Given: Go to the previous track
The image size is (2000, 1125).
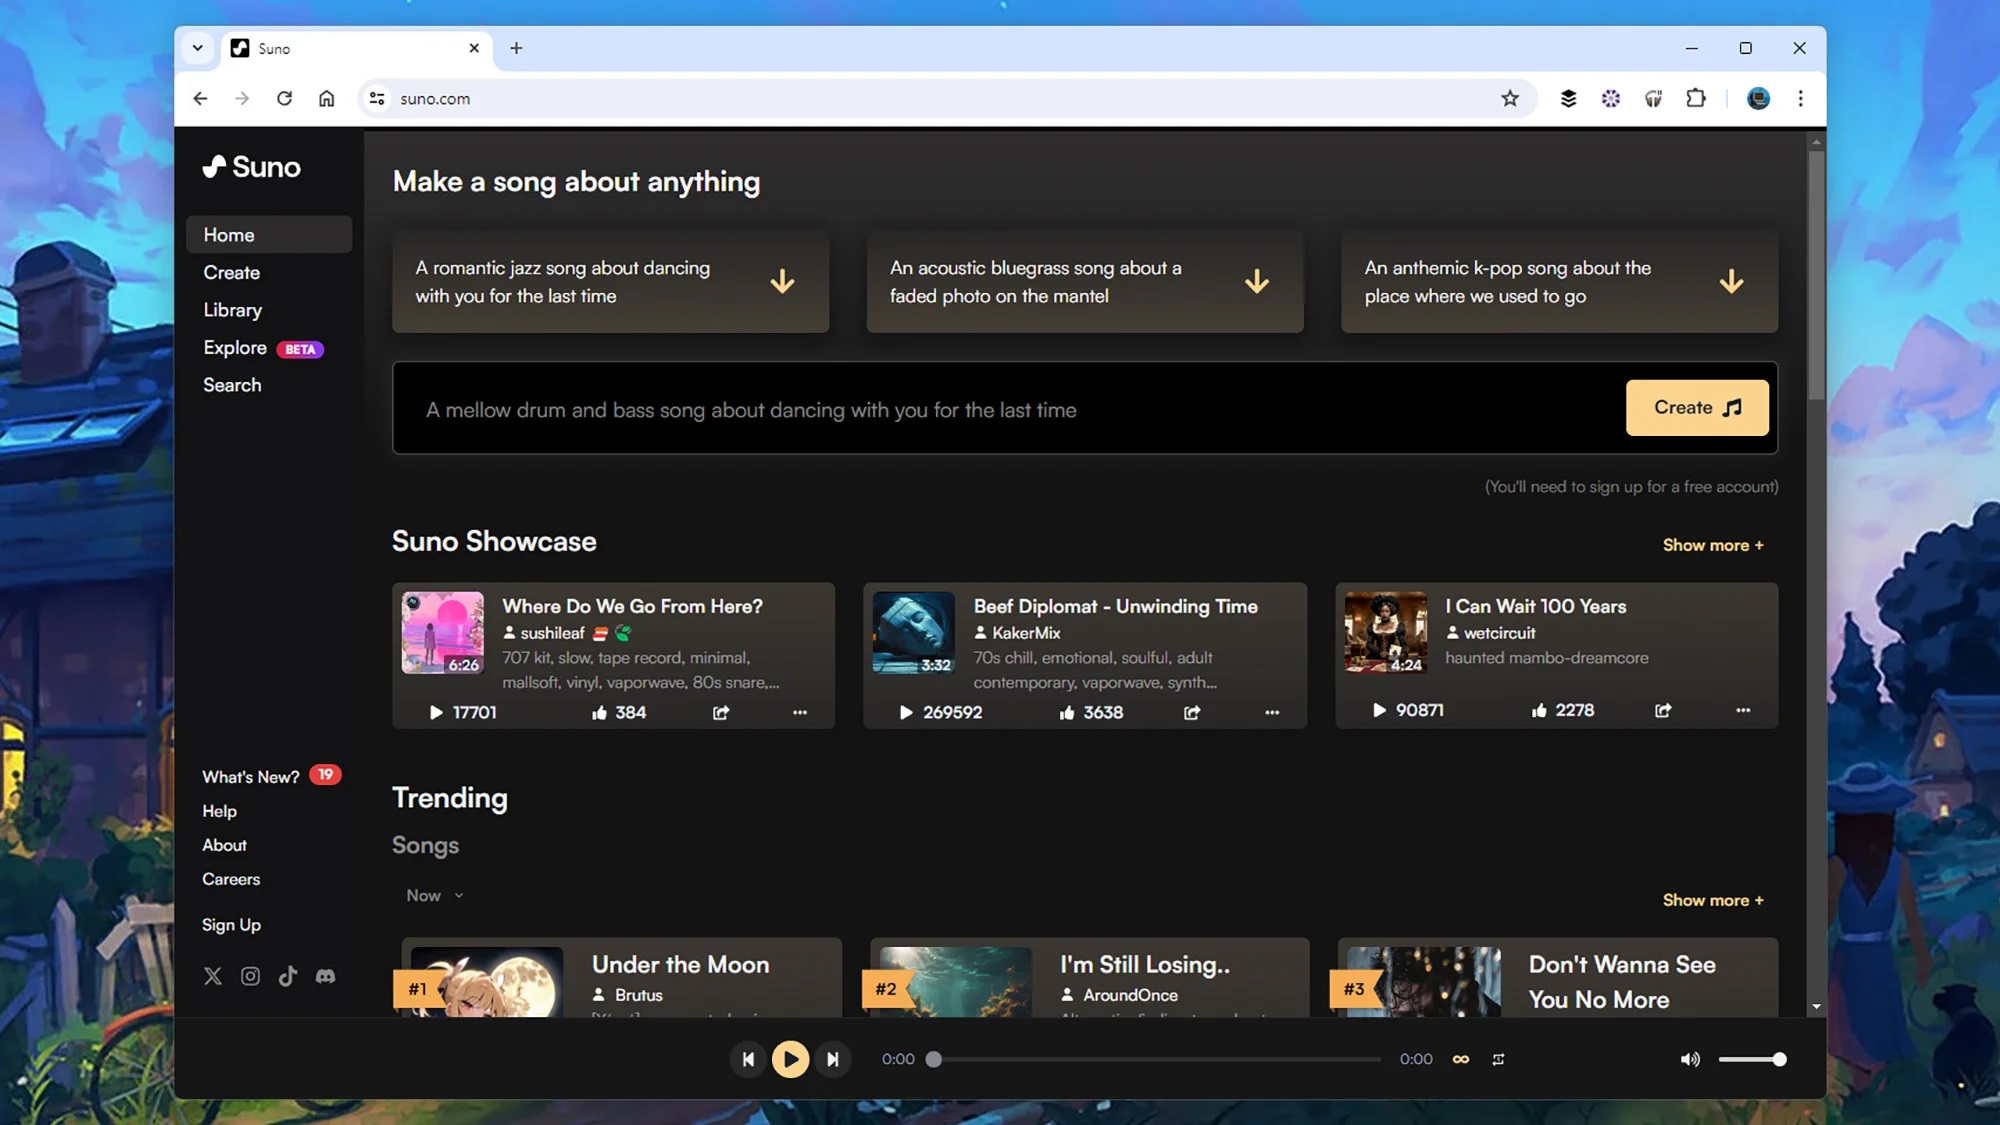Looking at the screenshot, I should tap(748, 1059).
